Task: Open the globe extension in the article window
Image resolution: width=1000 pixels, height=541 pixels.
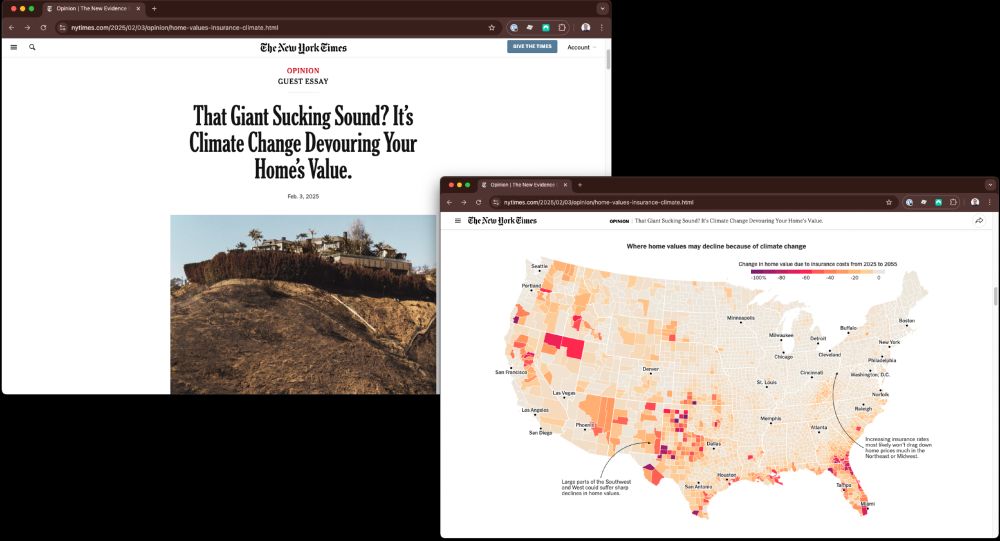Action: click(513, 27)
